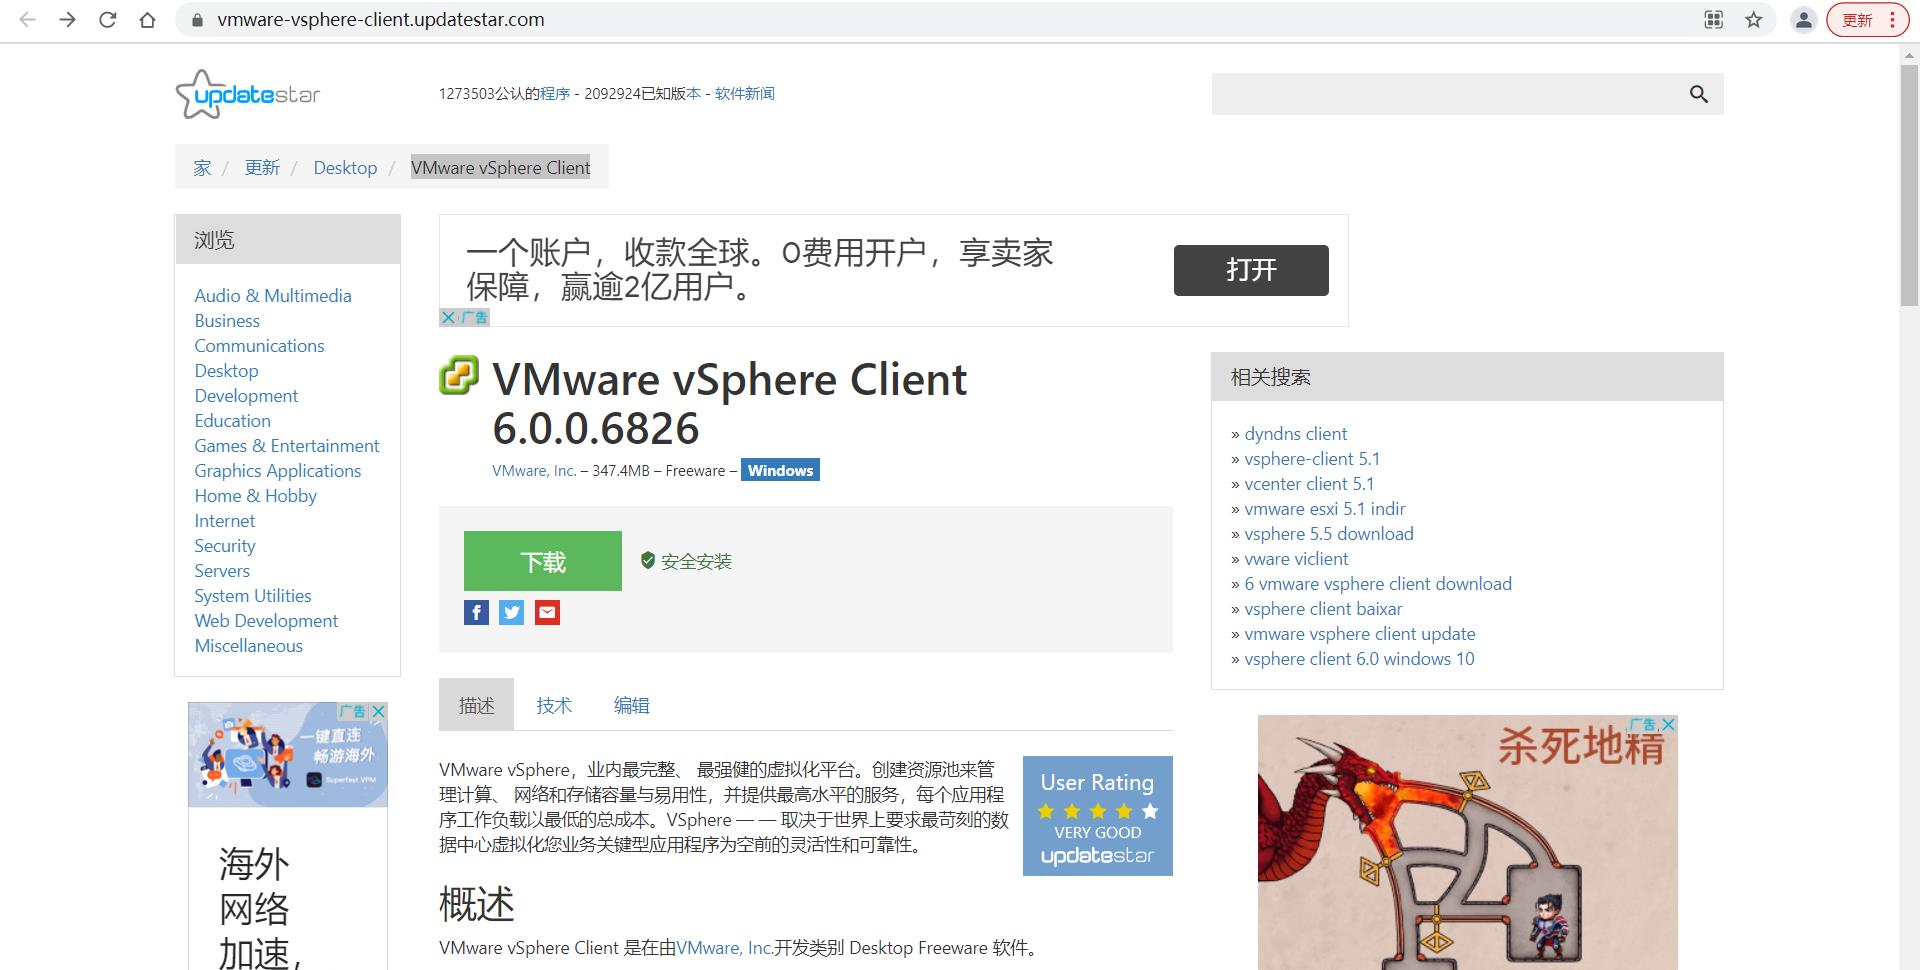Click the page vertical scrollbar thumb
This screenshot has height=970, width=1920.
[x=1909, y=185]
